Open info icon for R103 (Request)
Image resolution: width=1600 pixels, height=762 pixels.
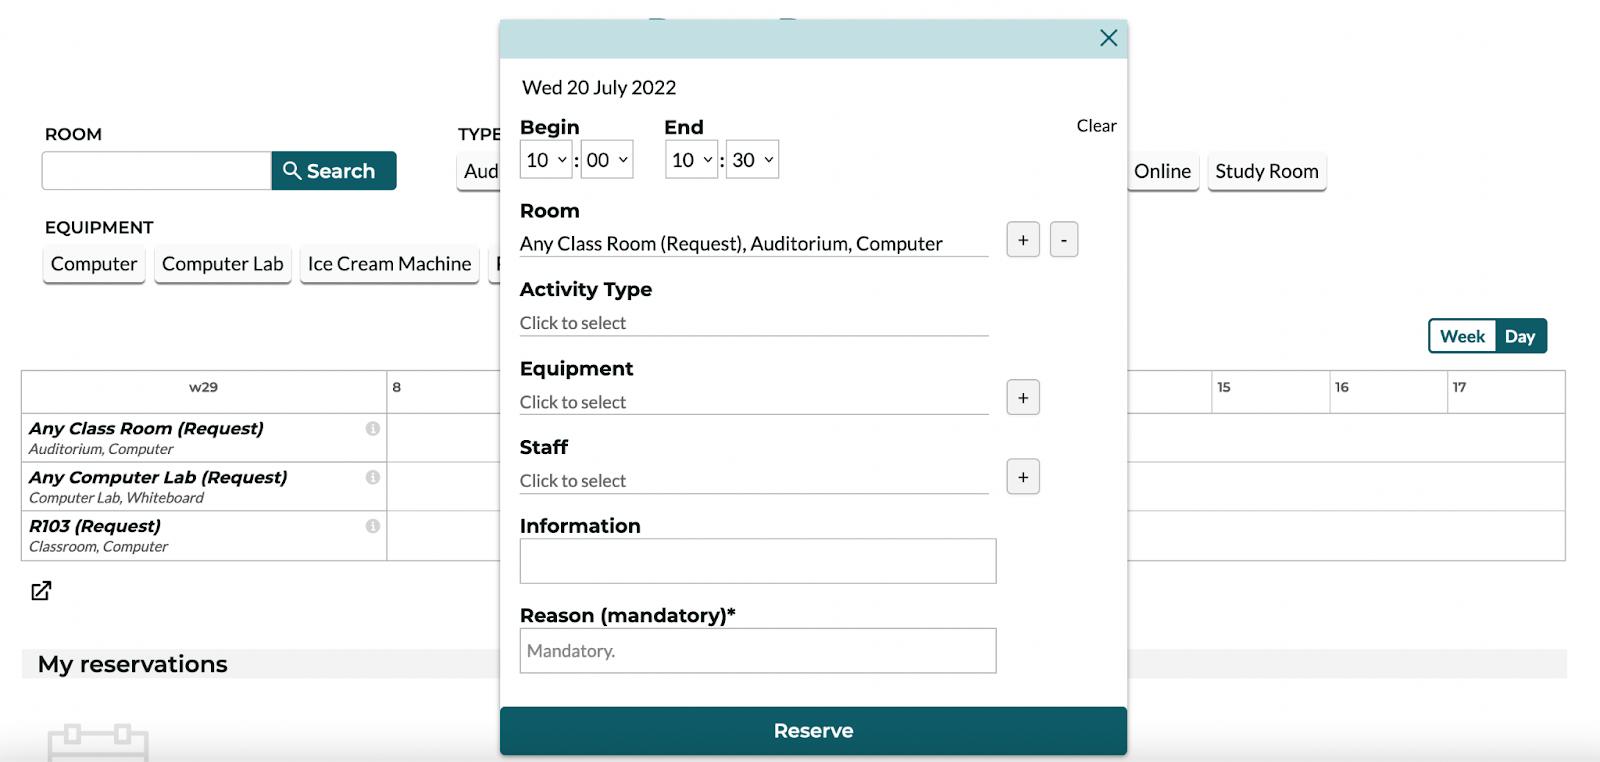pyautogui.click(x=372, y=526)
